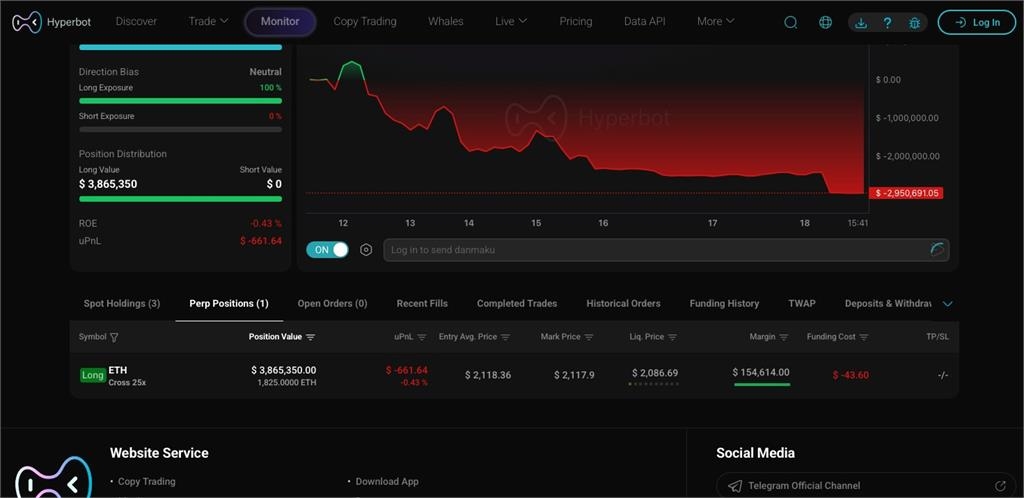Open the Discover page
The height and width of the screenshot is (498, 1024).
[x=136, y=22]
